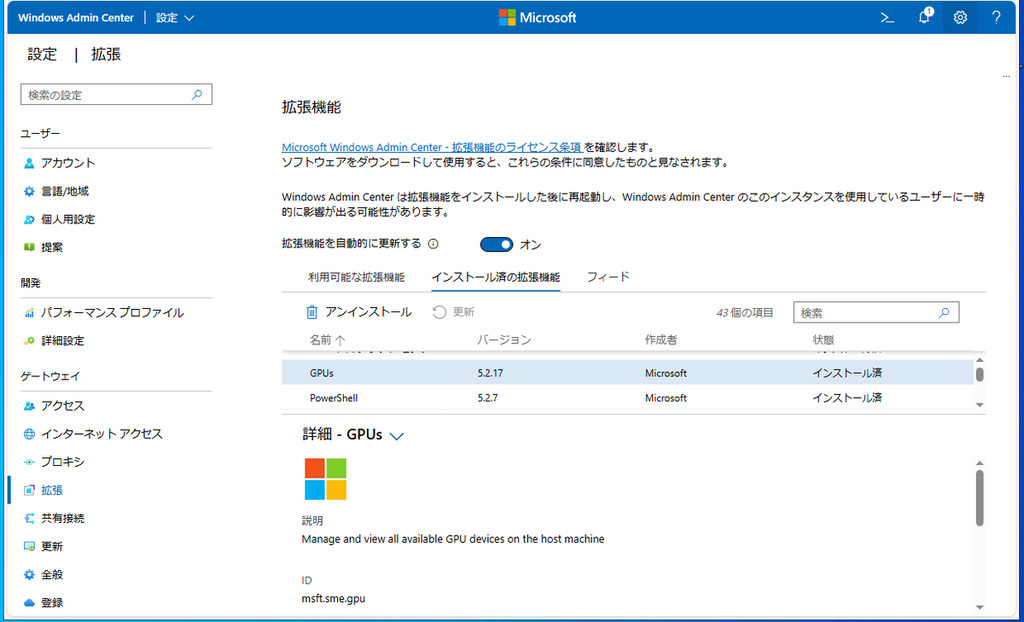Focus the extensions 検索 input field
This screenshot has height=622, width=1024.
pyautogui.click(x=876, y=313)
